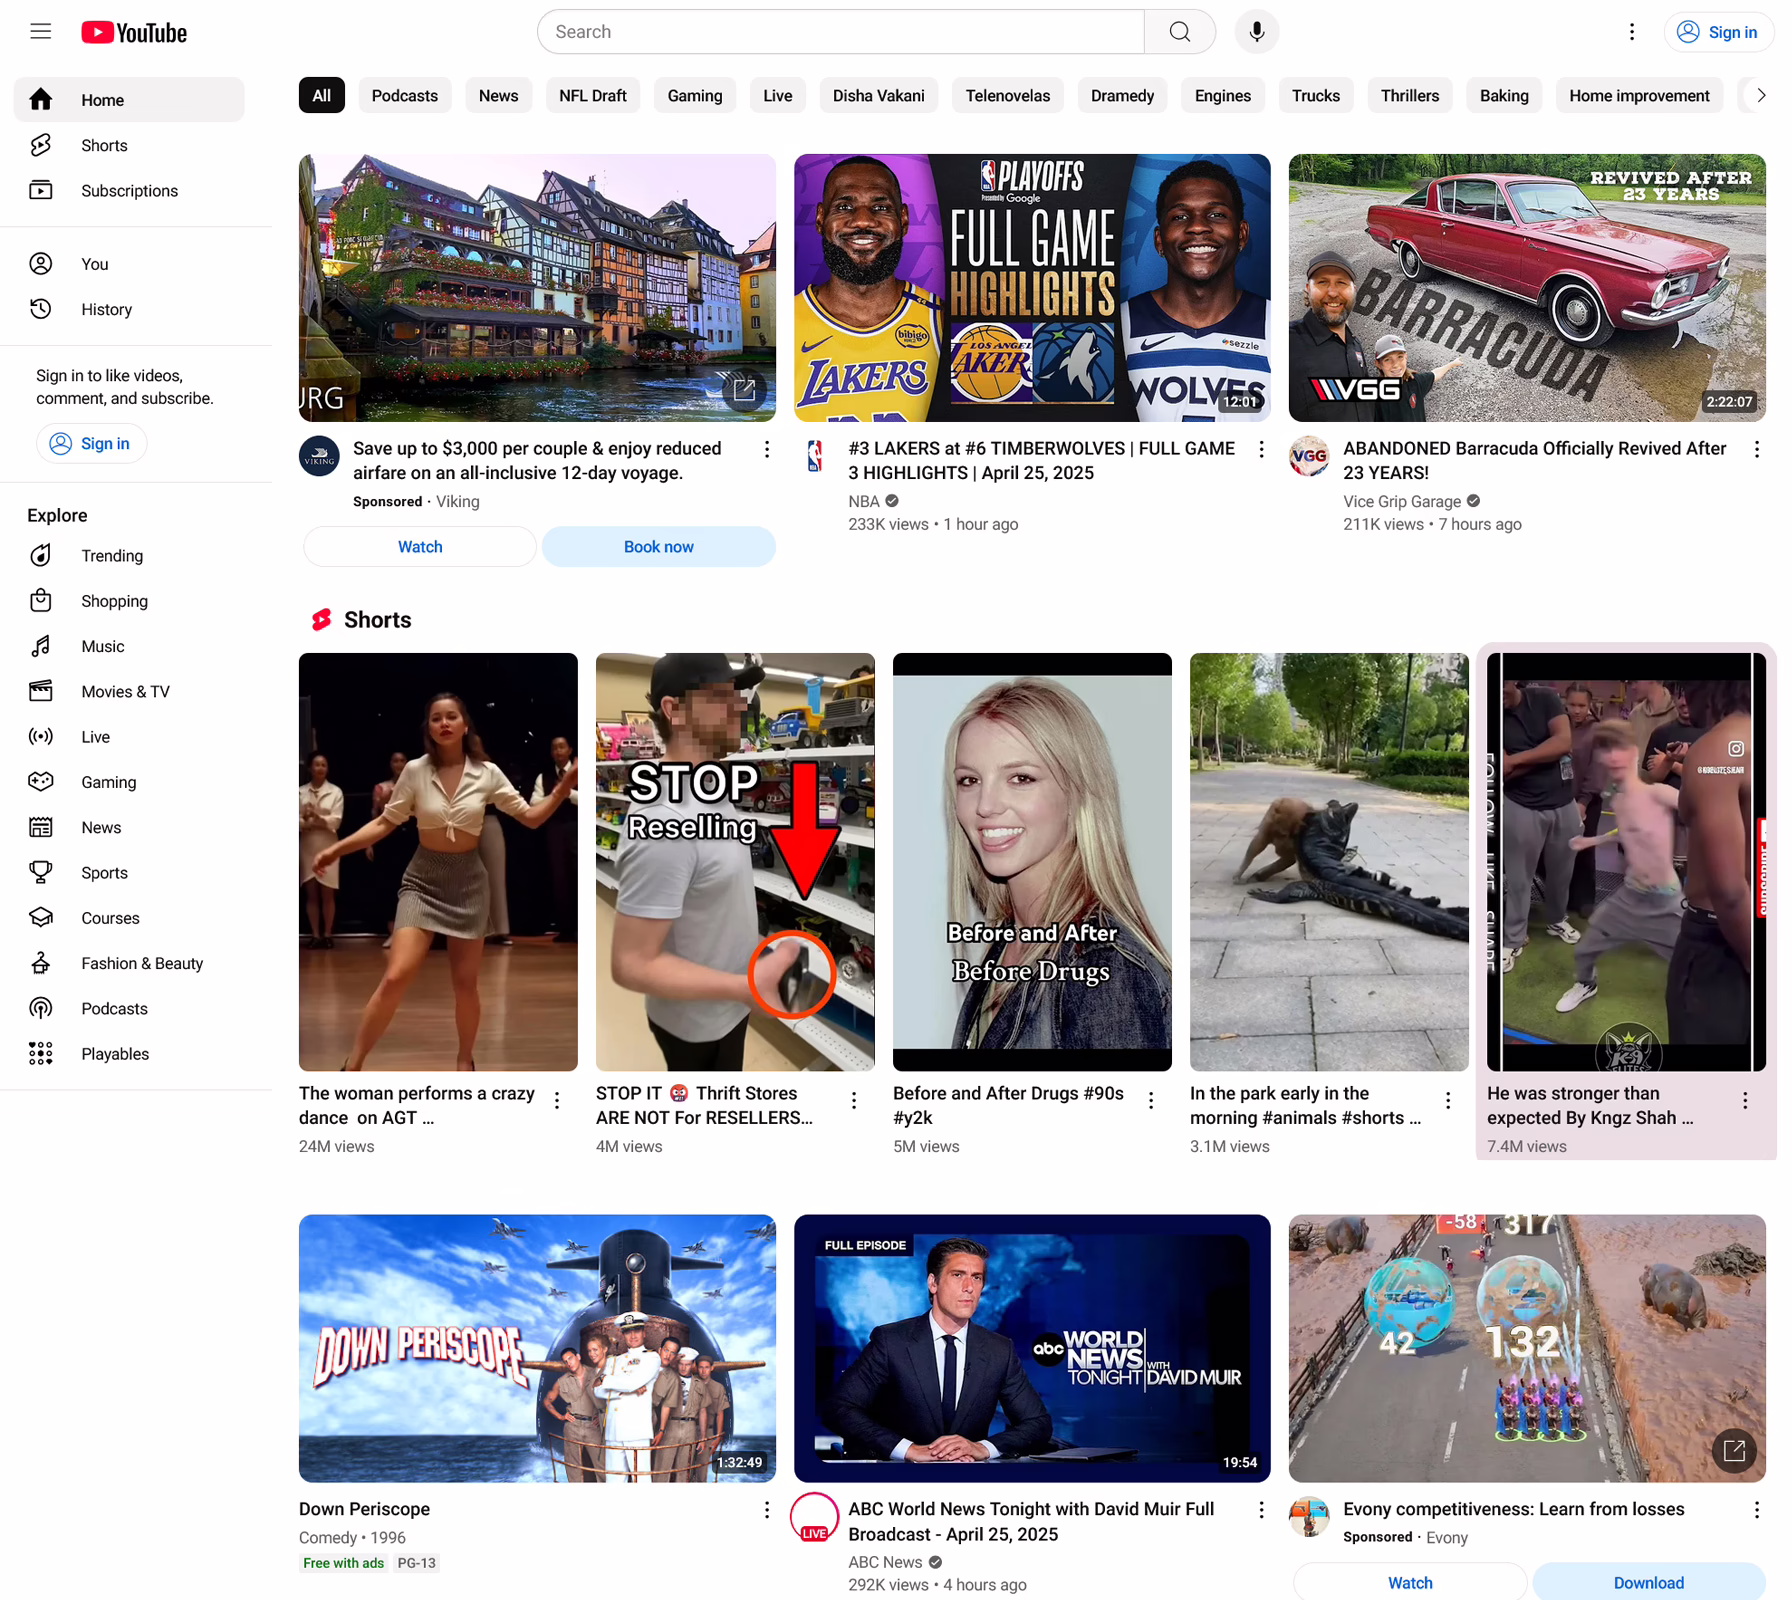Open watch History
This screenshot has width=1792, height=1600.
point(129,309)
